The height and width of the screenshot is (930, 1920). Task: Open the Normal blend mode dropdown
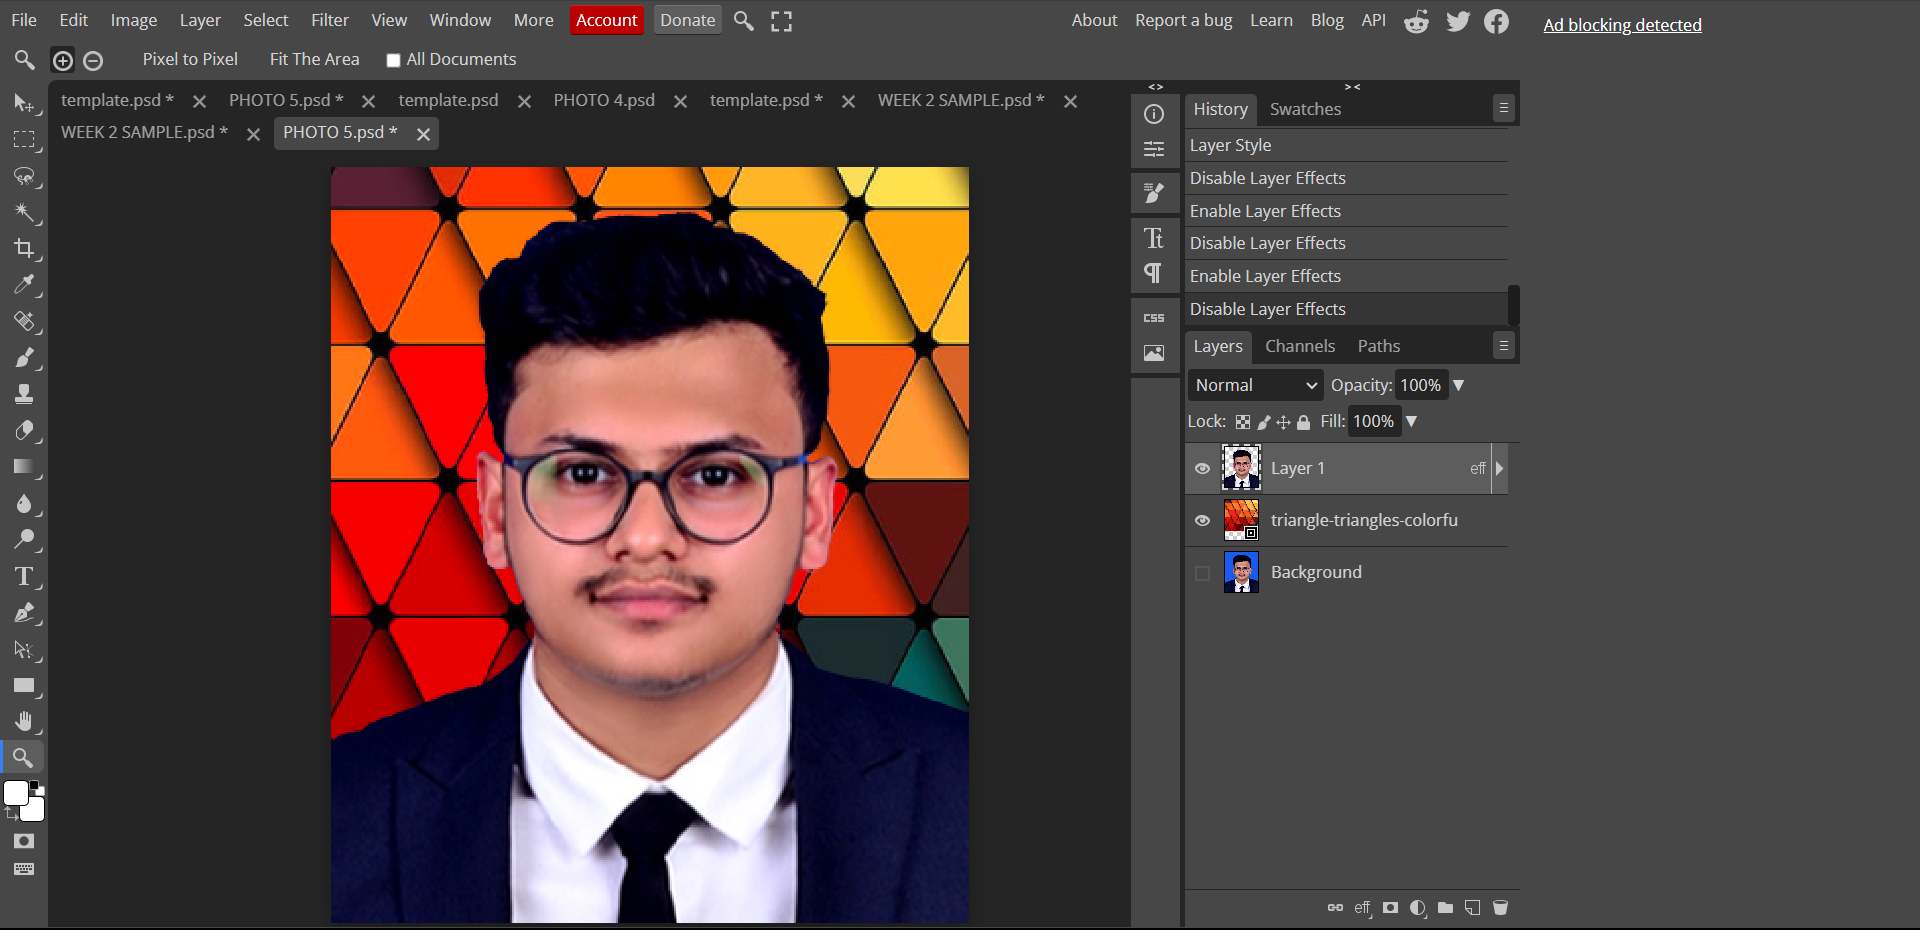[x=1256, y=385]
